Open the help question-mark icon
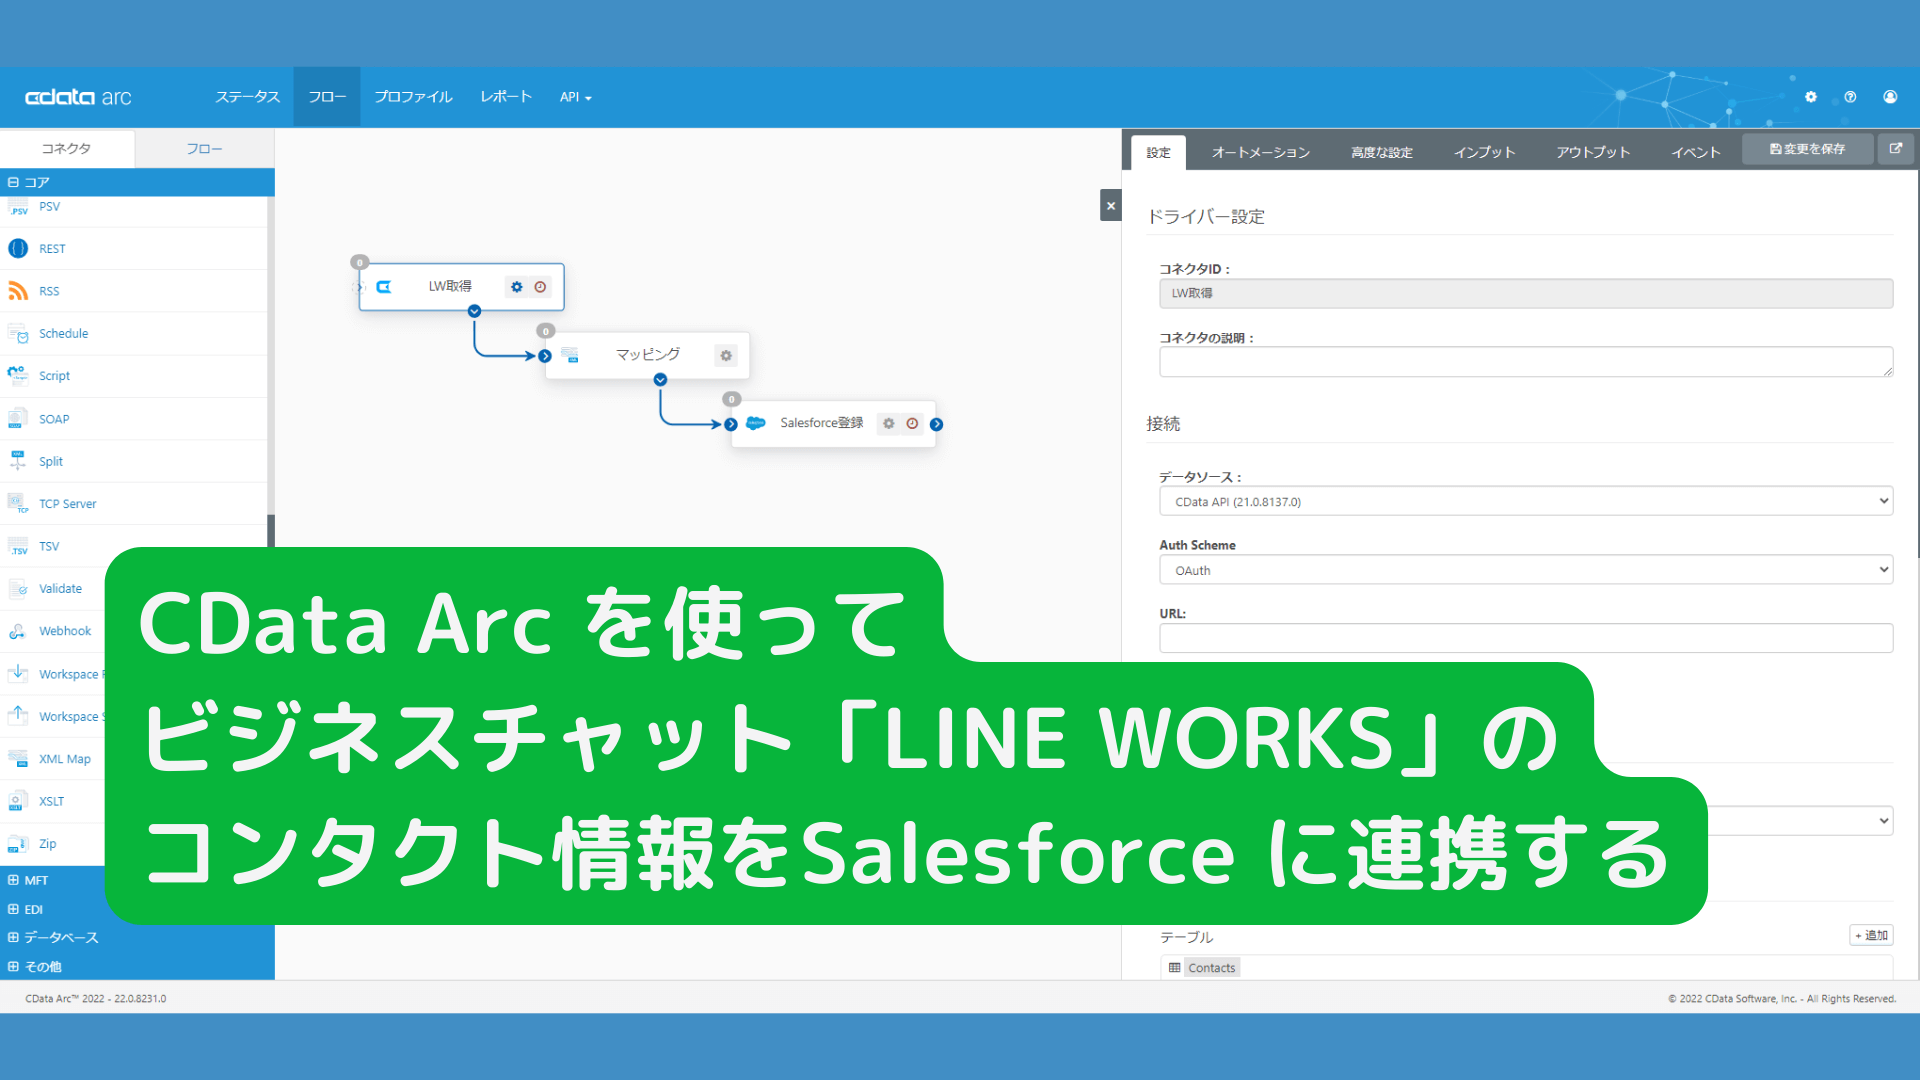This screenshot has width=1920, height=1080. click(x=1850, y=97)
